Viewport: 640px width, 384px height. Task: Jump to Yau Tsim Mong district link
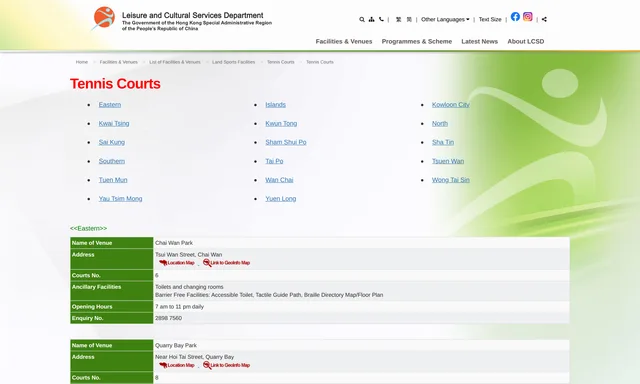pyautogui.click(x=120, y=198)
